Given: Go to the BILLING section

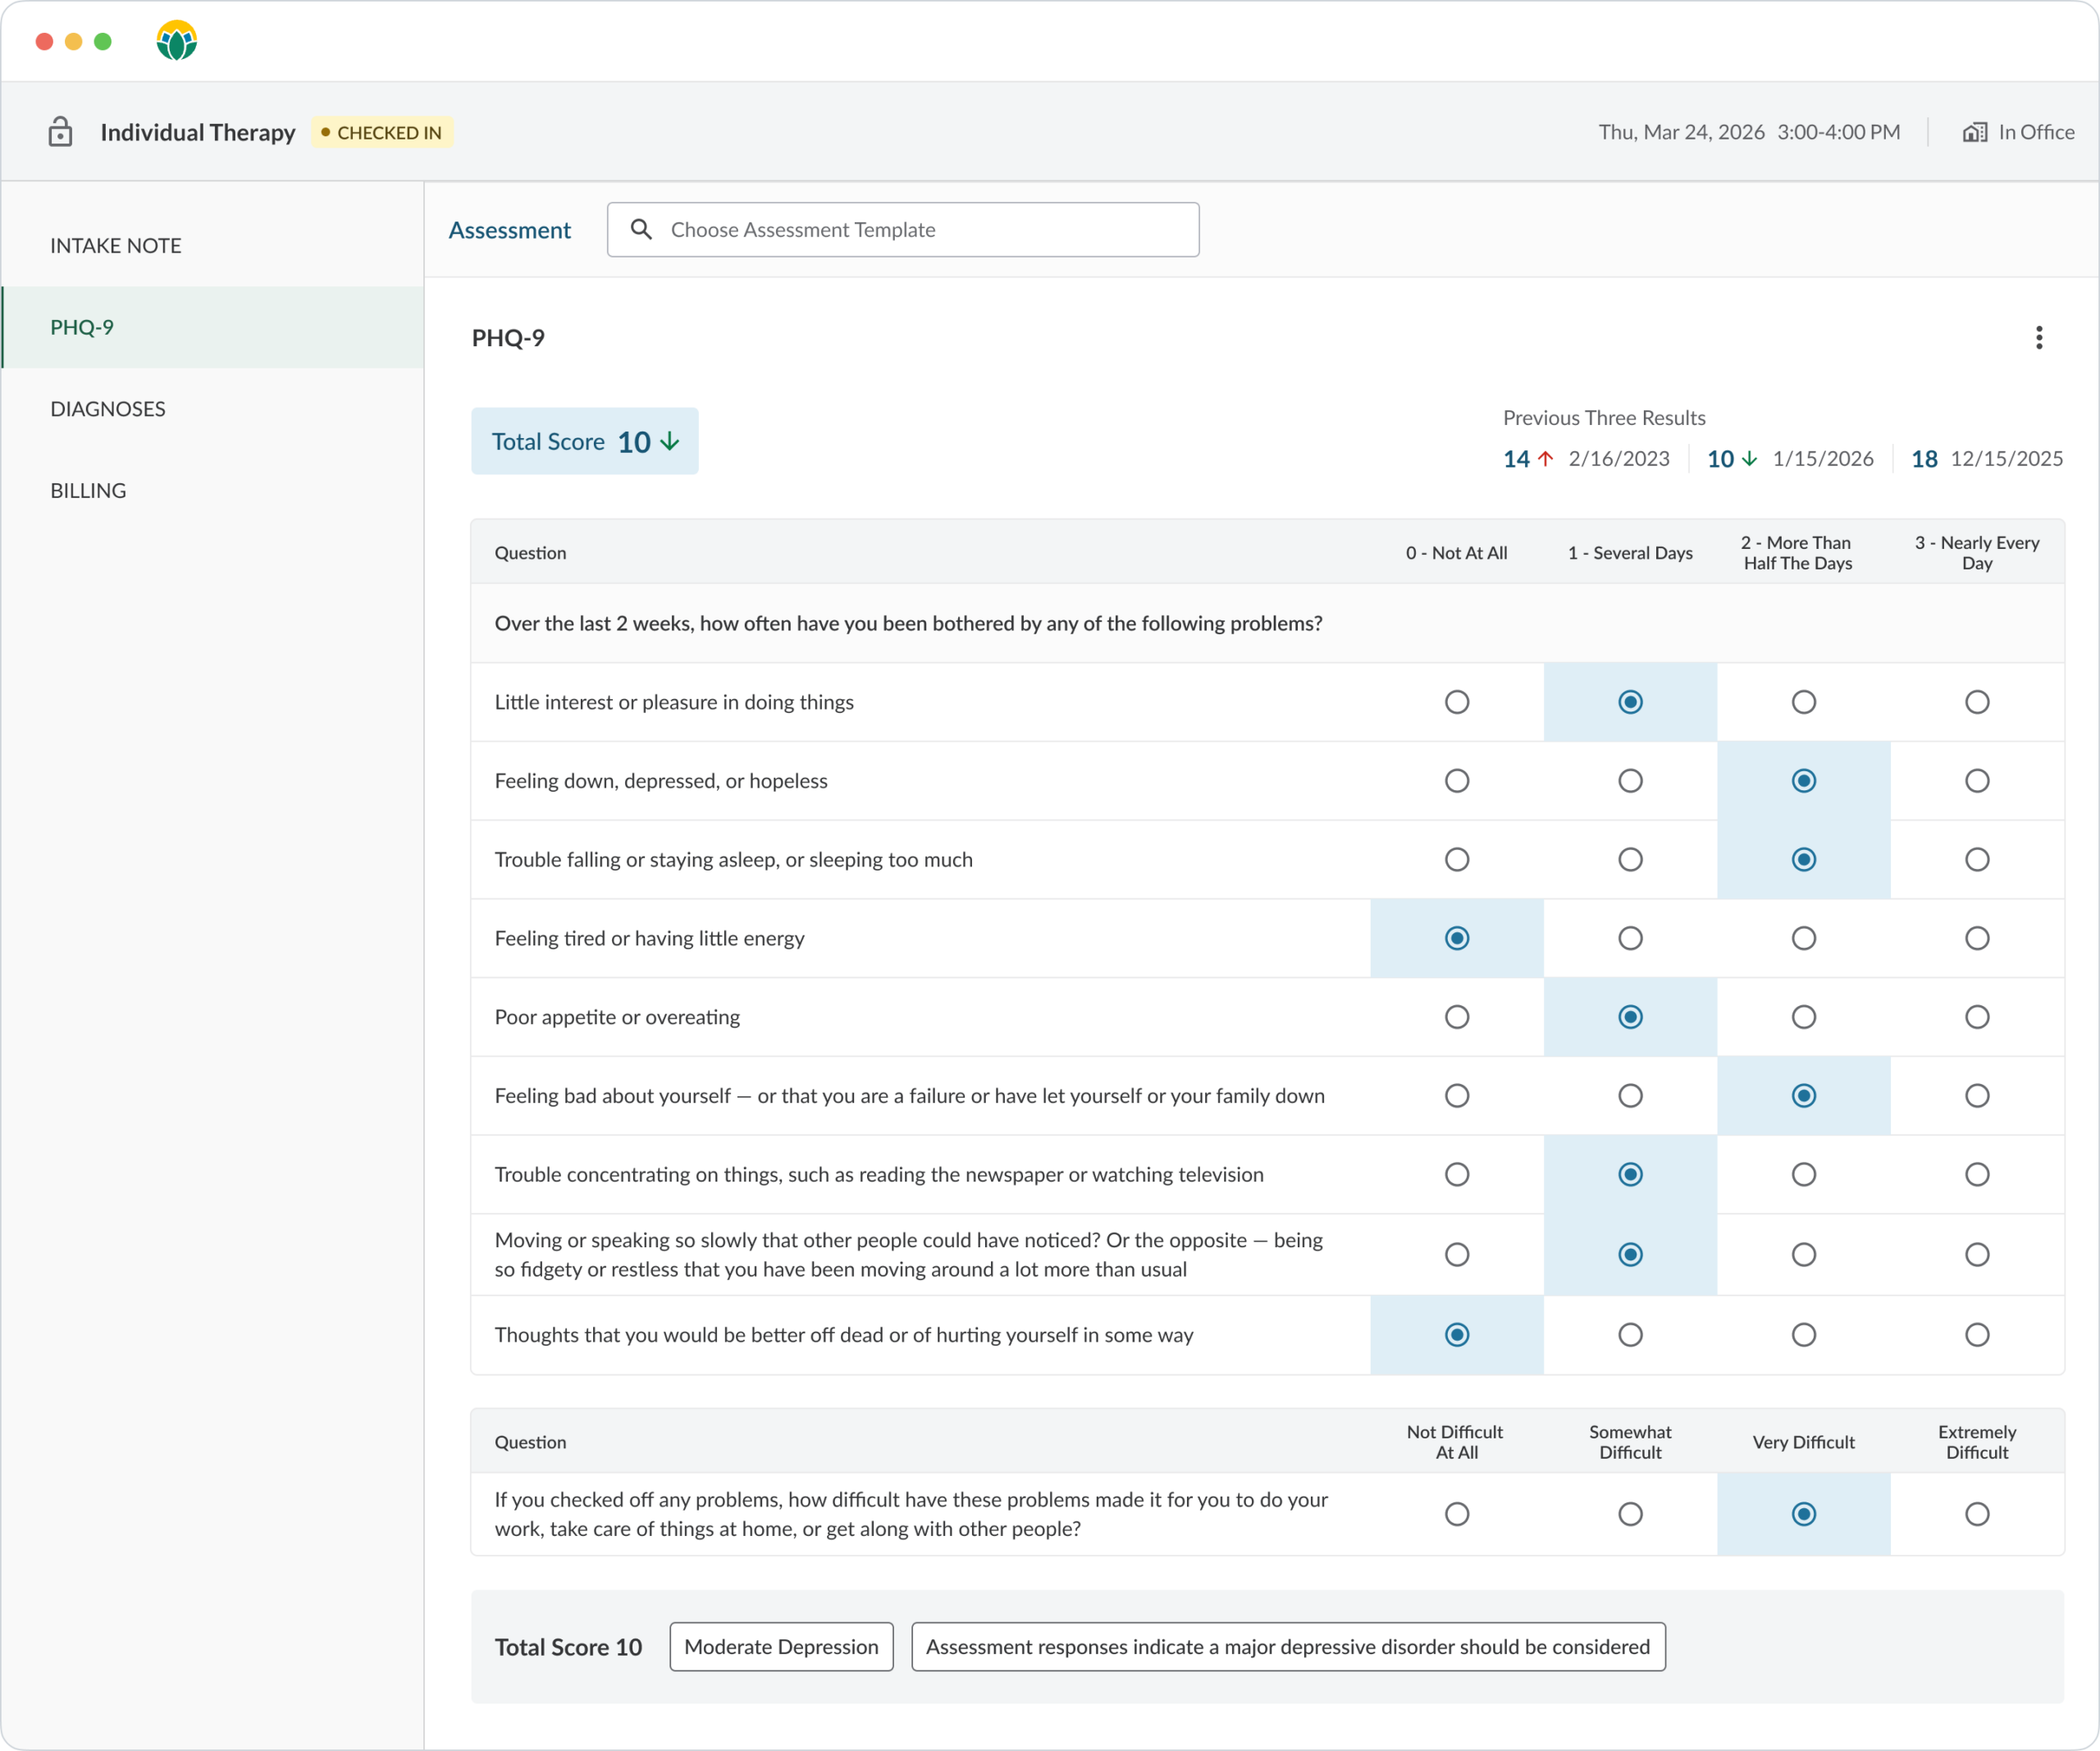Looking at the screenshot, I should click(88, 491).
